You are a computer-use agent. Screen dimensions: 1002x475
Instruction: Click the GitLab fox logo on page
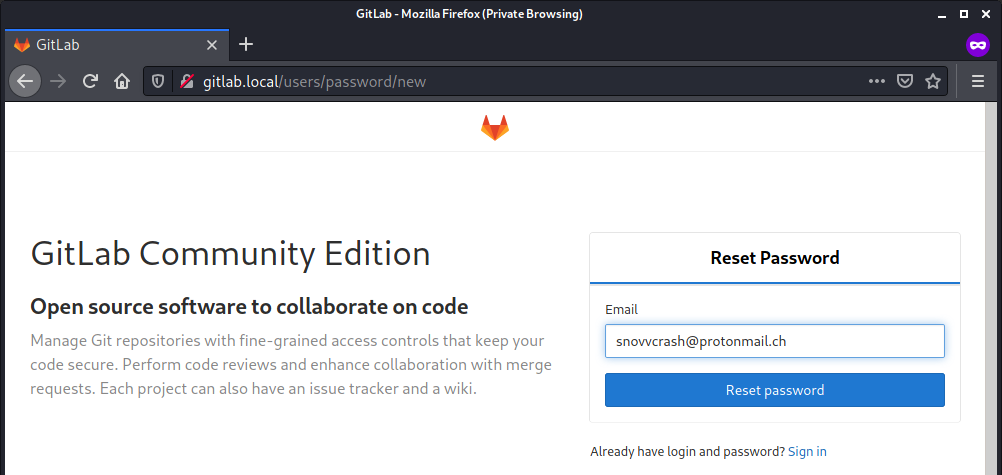[495, 128]
